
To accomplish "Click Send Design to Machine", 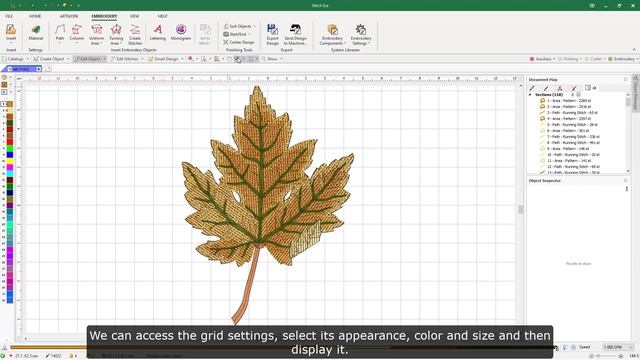I will 296,34.
